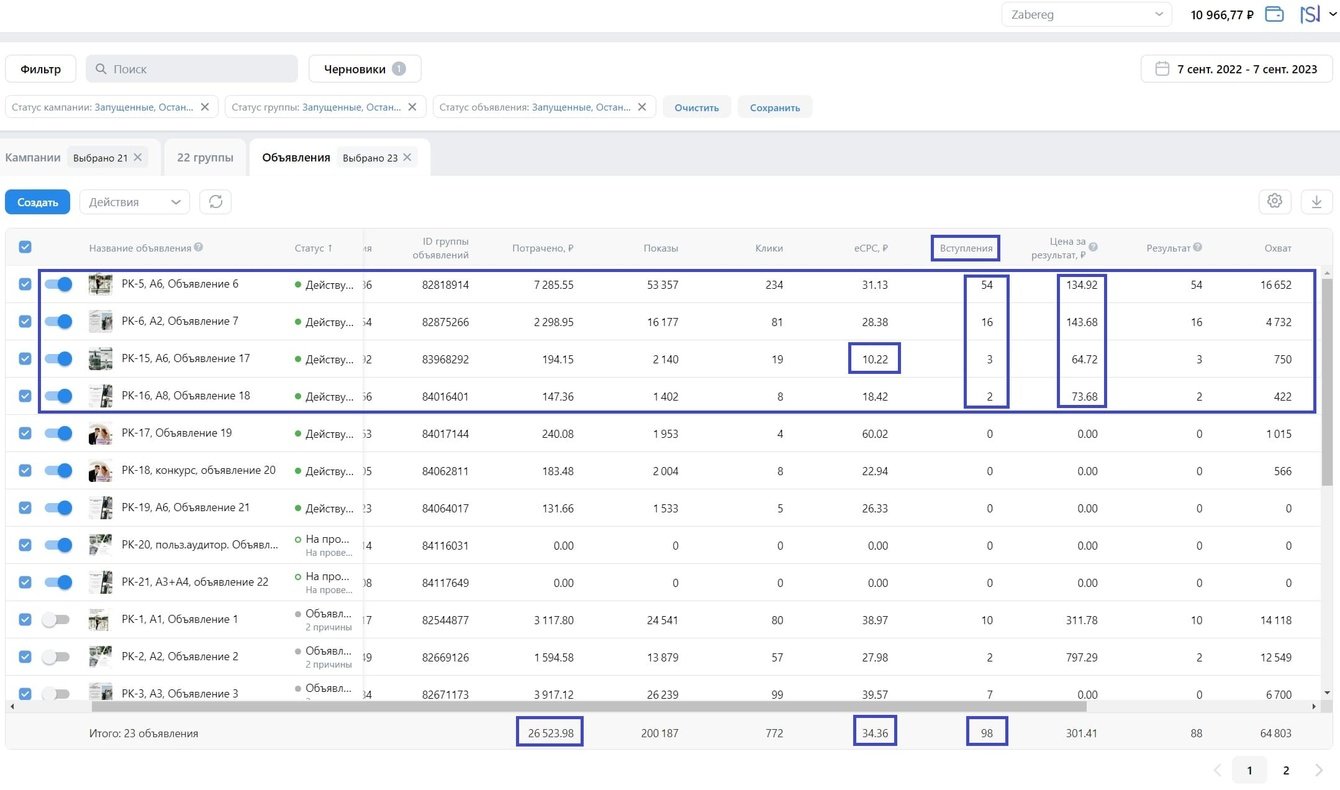This screenshot has width=1340, height=790.
Task: Click the refresh icon next to Действия
Action: click(x=215, y=202)
